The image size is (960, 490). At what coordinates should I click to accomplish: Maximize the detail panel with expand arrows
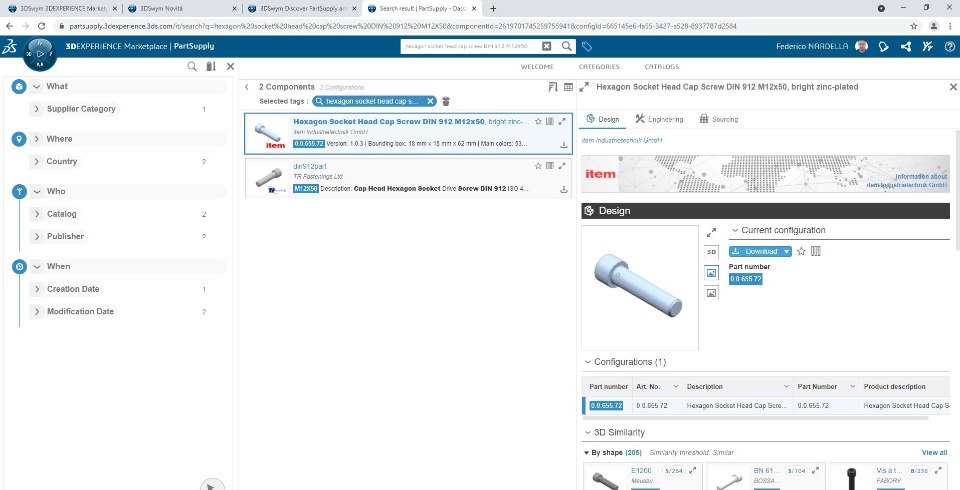coord(584,87)
